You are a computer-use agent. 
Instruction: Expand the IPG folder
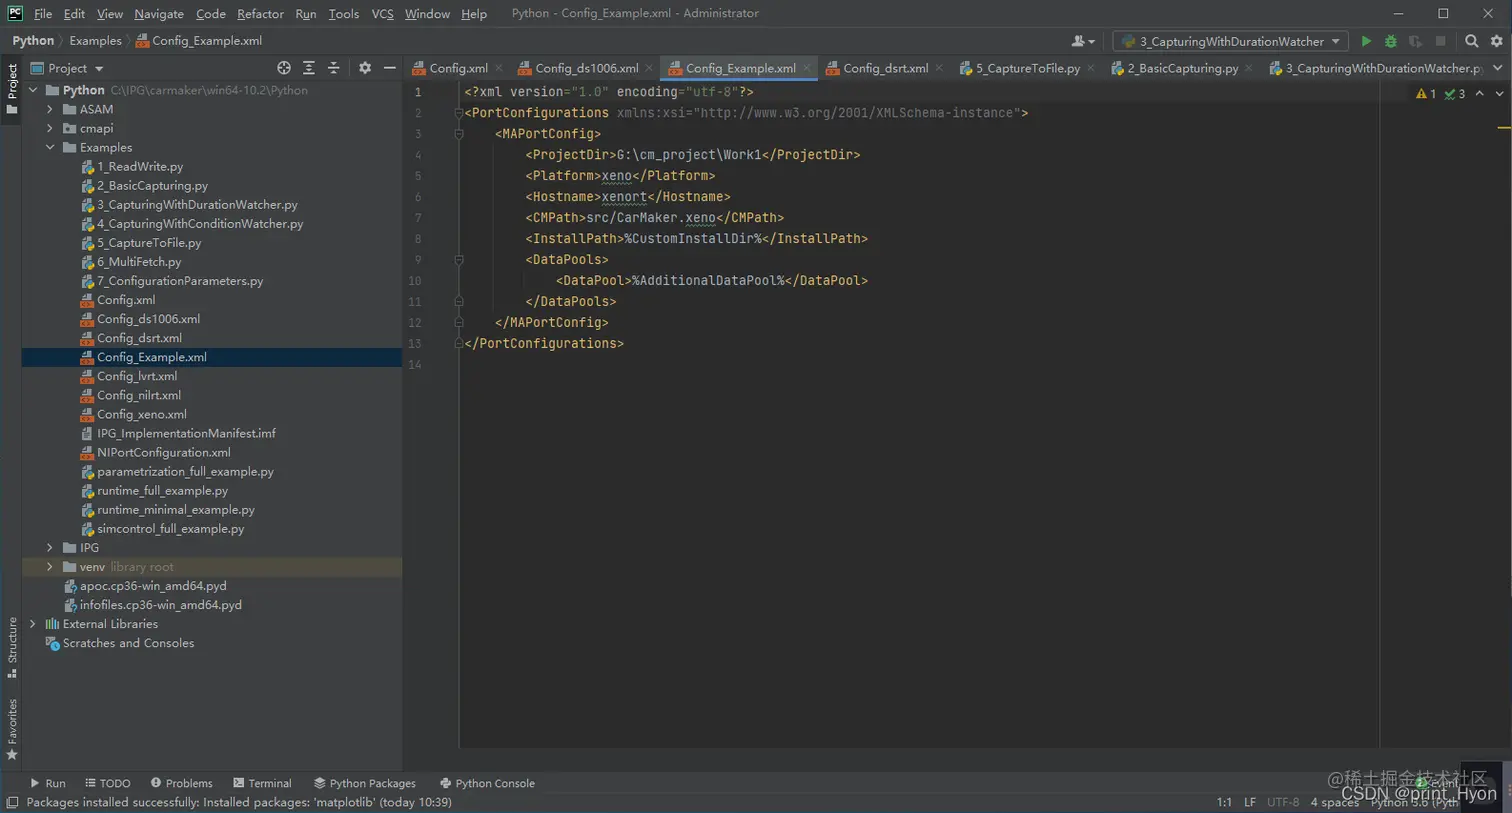point(50,548)
